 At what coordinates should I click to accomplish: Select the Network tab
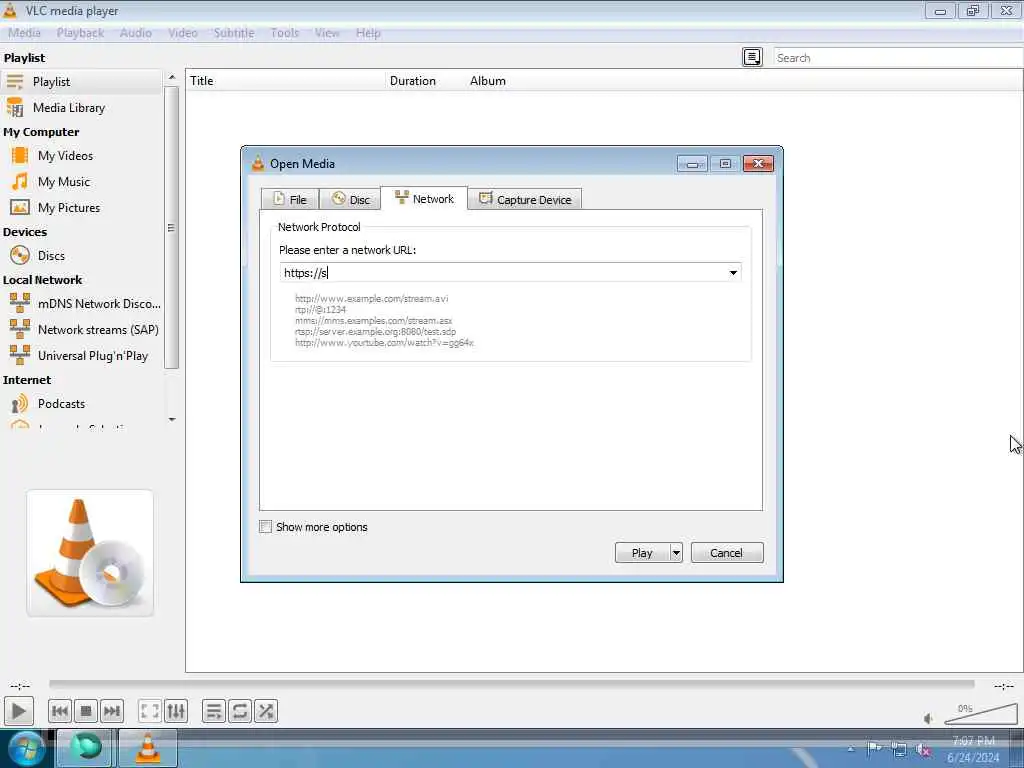click(x=424, y=199)
